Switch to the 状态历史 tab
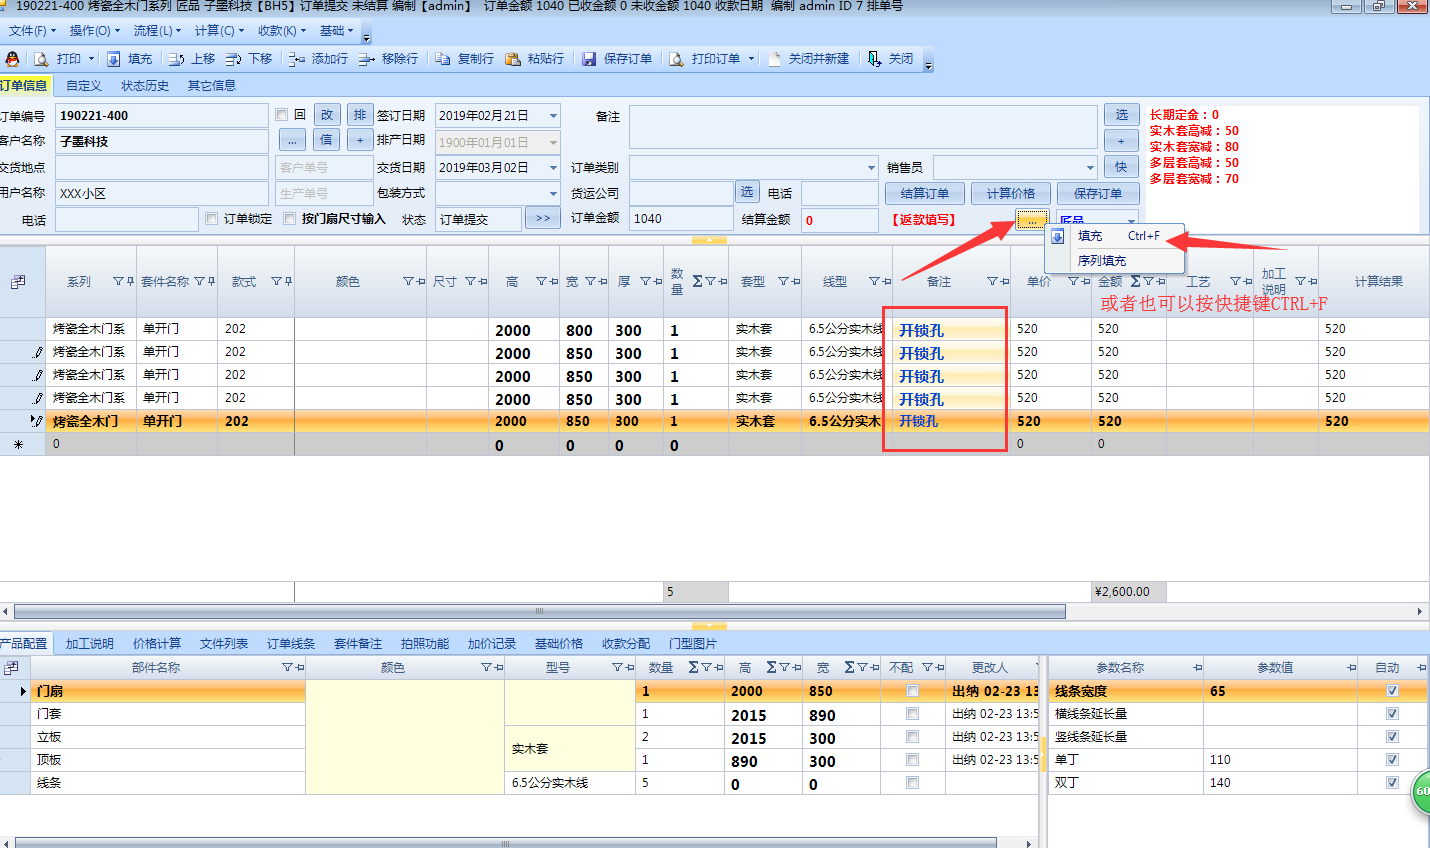The height and width of the screenshot is (848, 1430). (144, 86)
